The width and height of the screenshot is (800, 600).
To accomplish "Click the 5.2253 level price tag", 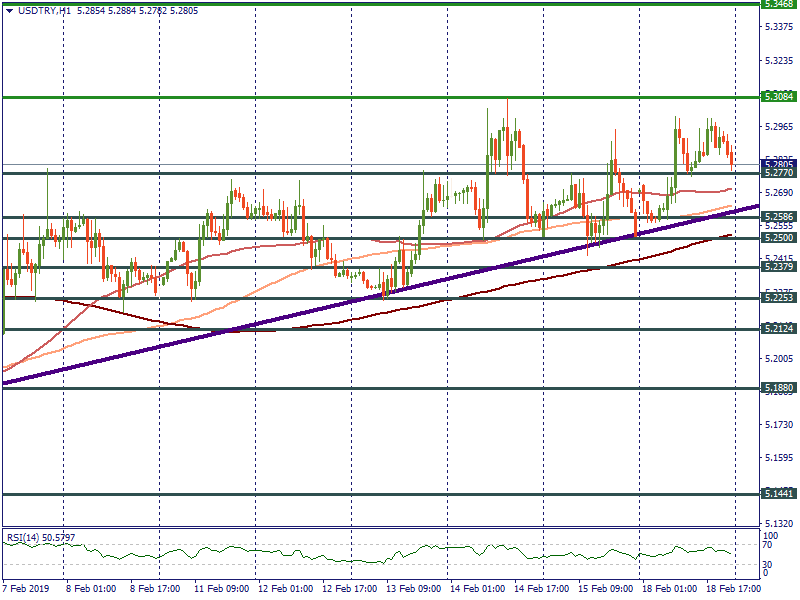I will pos(779,298).
